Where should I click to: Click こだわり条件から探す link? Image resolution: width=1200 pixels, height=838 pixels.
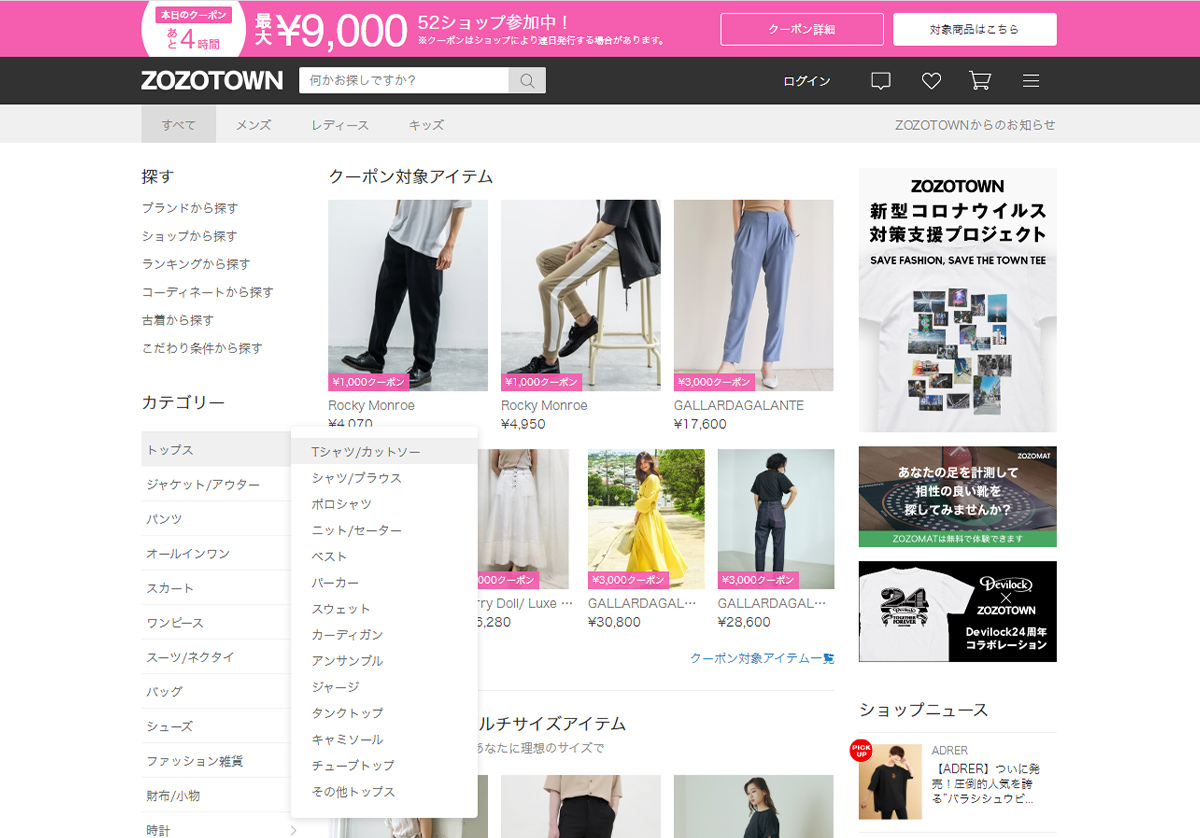[202, 348]
